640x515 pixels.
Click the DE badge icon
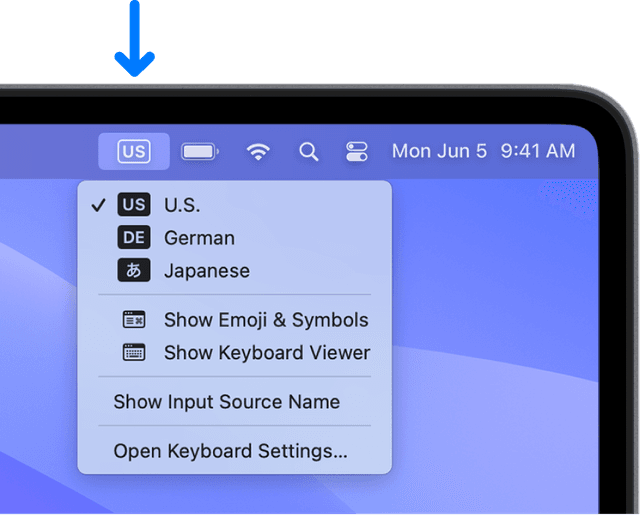(x=134, y=238)
